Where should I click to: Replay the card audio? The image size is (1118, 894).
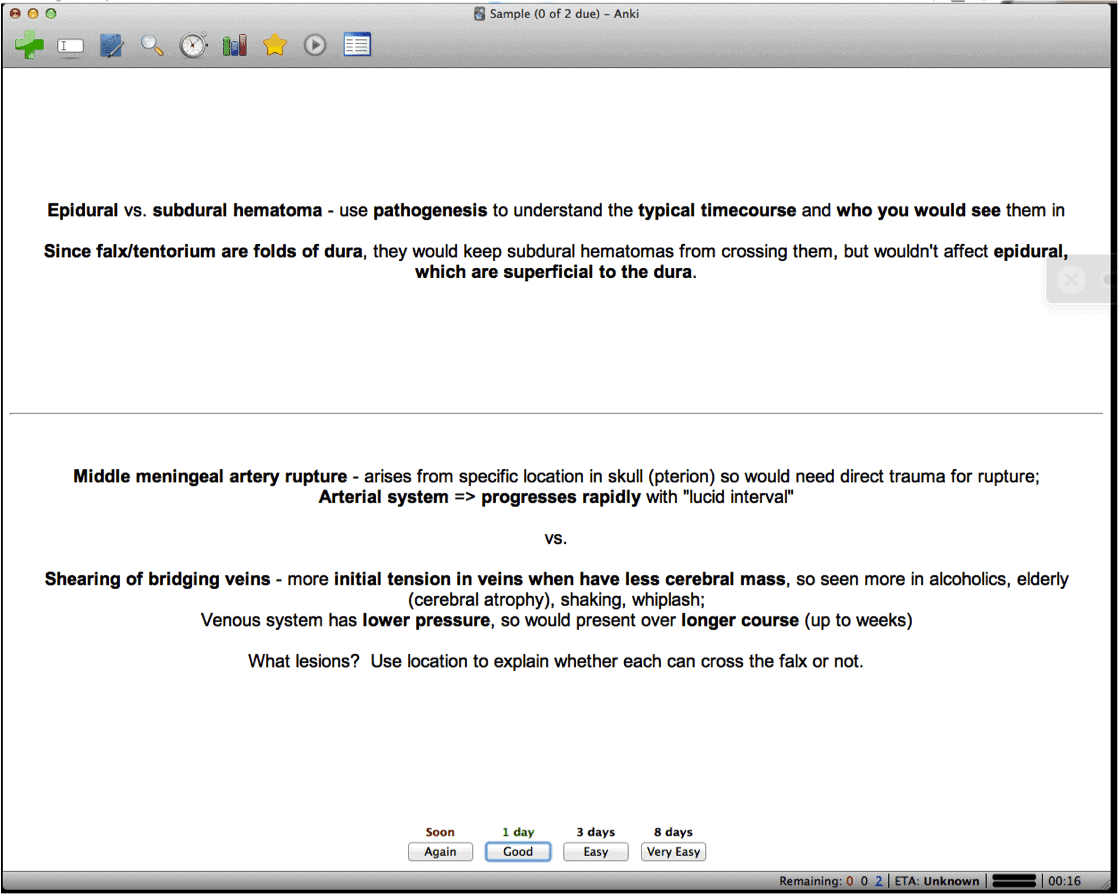click(x=315, y=45)
